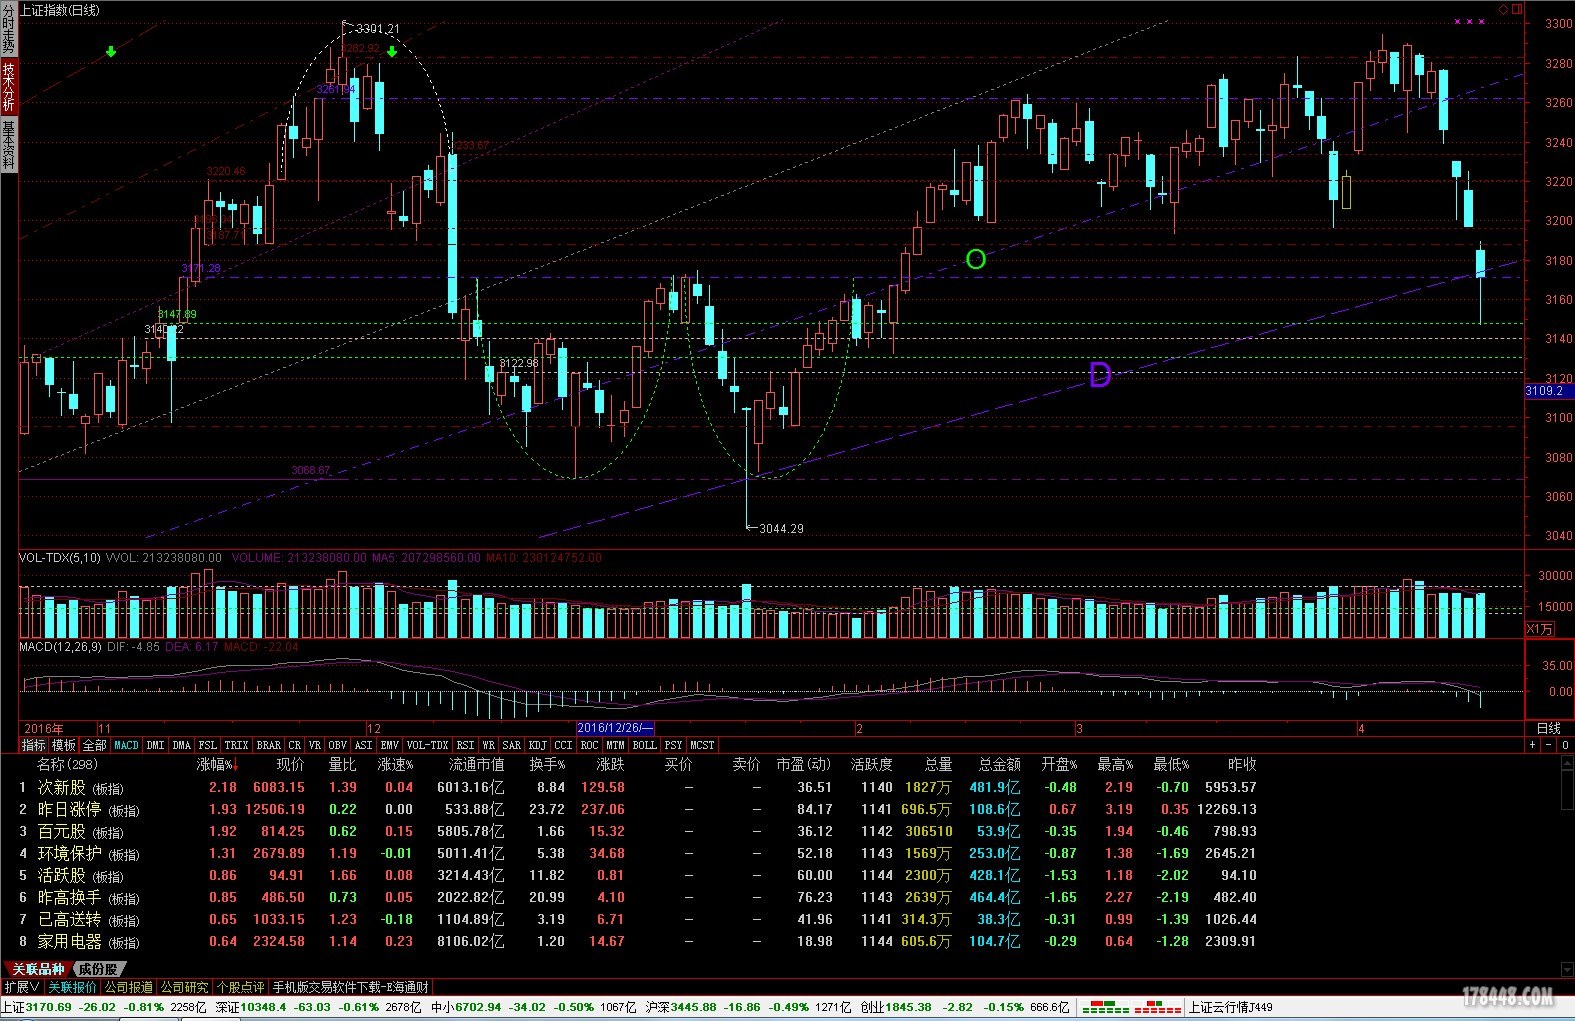Select the BRAR indicator
Viewport: 1575px width, 1021px height.
tap(269, 745)
